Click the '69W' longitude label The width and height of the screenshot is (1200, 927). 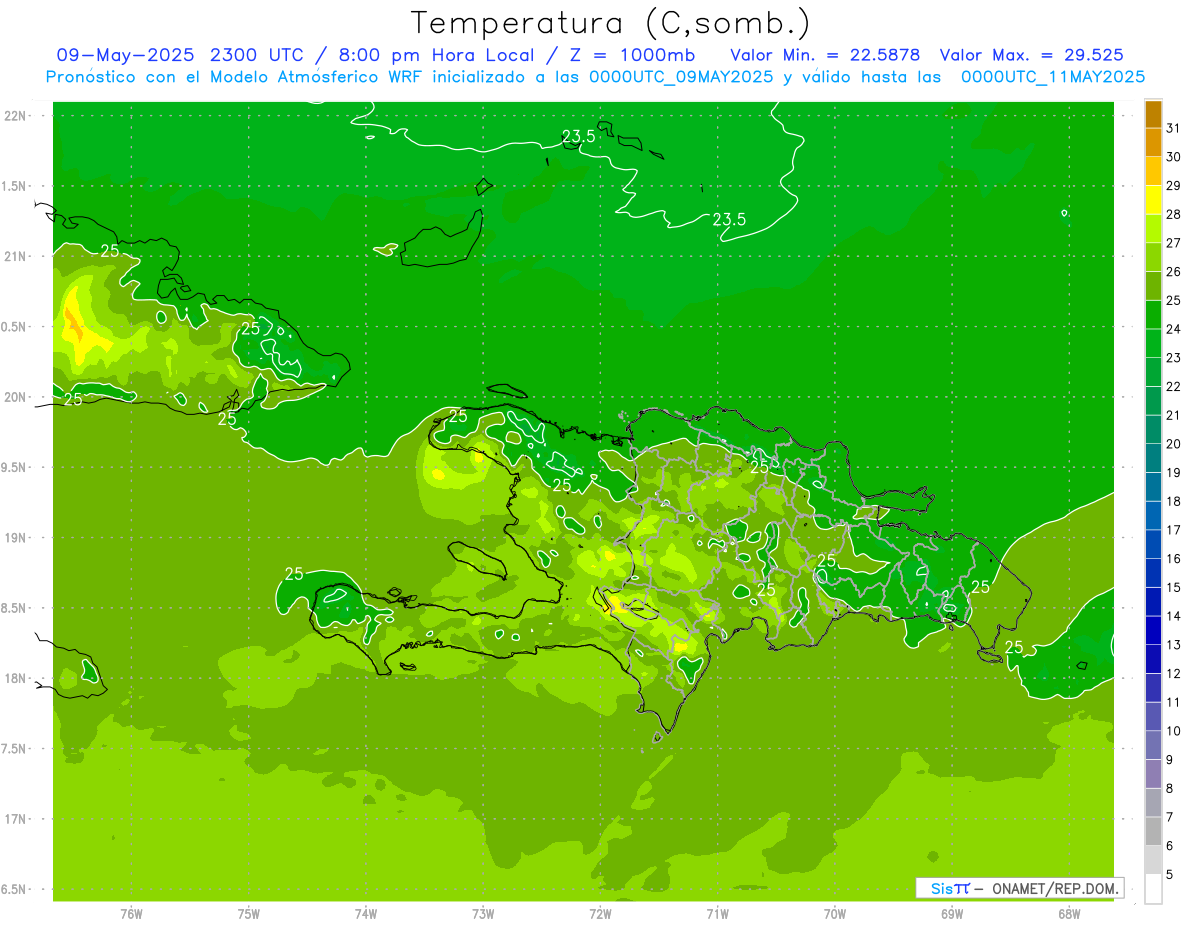952,914
